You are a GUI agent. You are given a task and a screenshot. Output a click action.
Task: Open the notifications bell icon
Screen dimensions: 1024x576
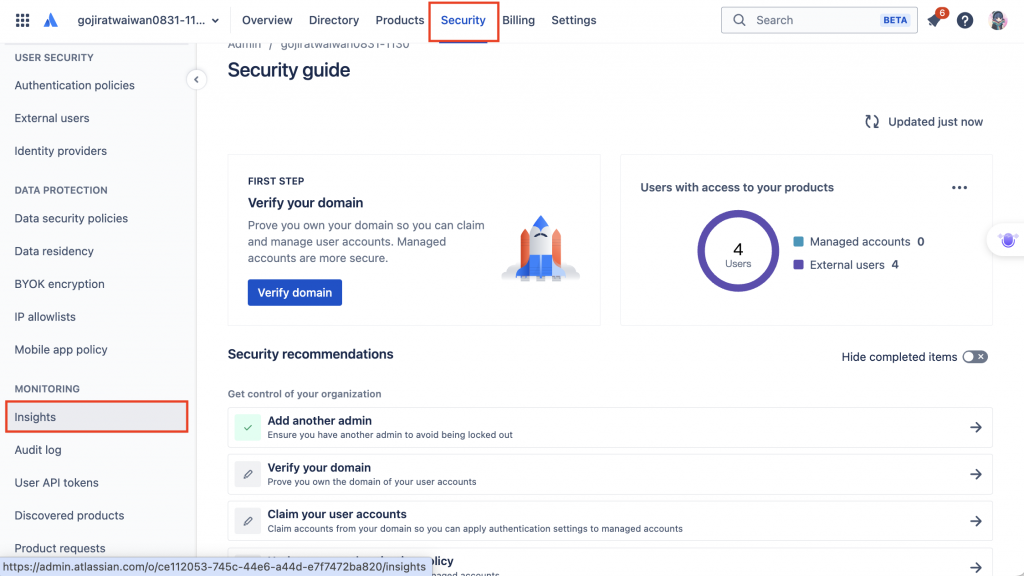[x=934, y=20]
